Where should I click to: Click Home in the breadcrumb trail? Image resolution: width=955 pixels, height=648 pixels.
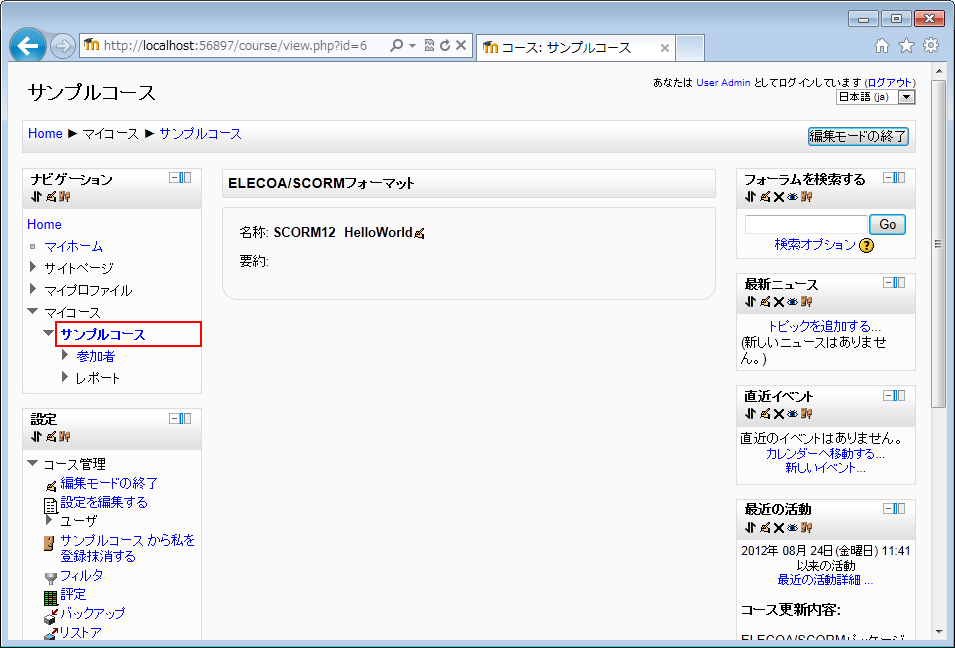click(x=45, y=134)
